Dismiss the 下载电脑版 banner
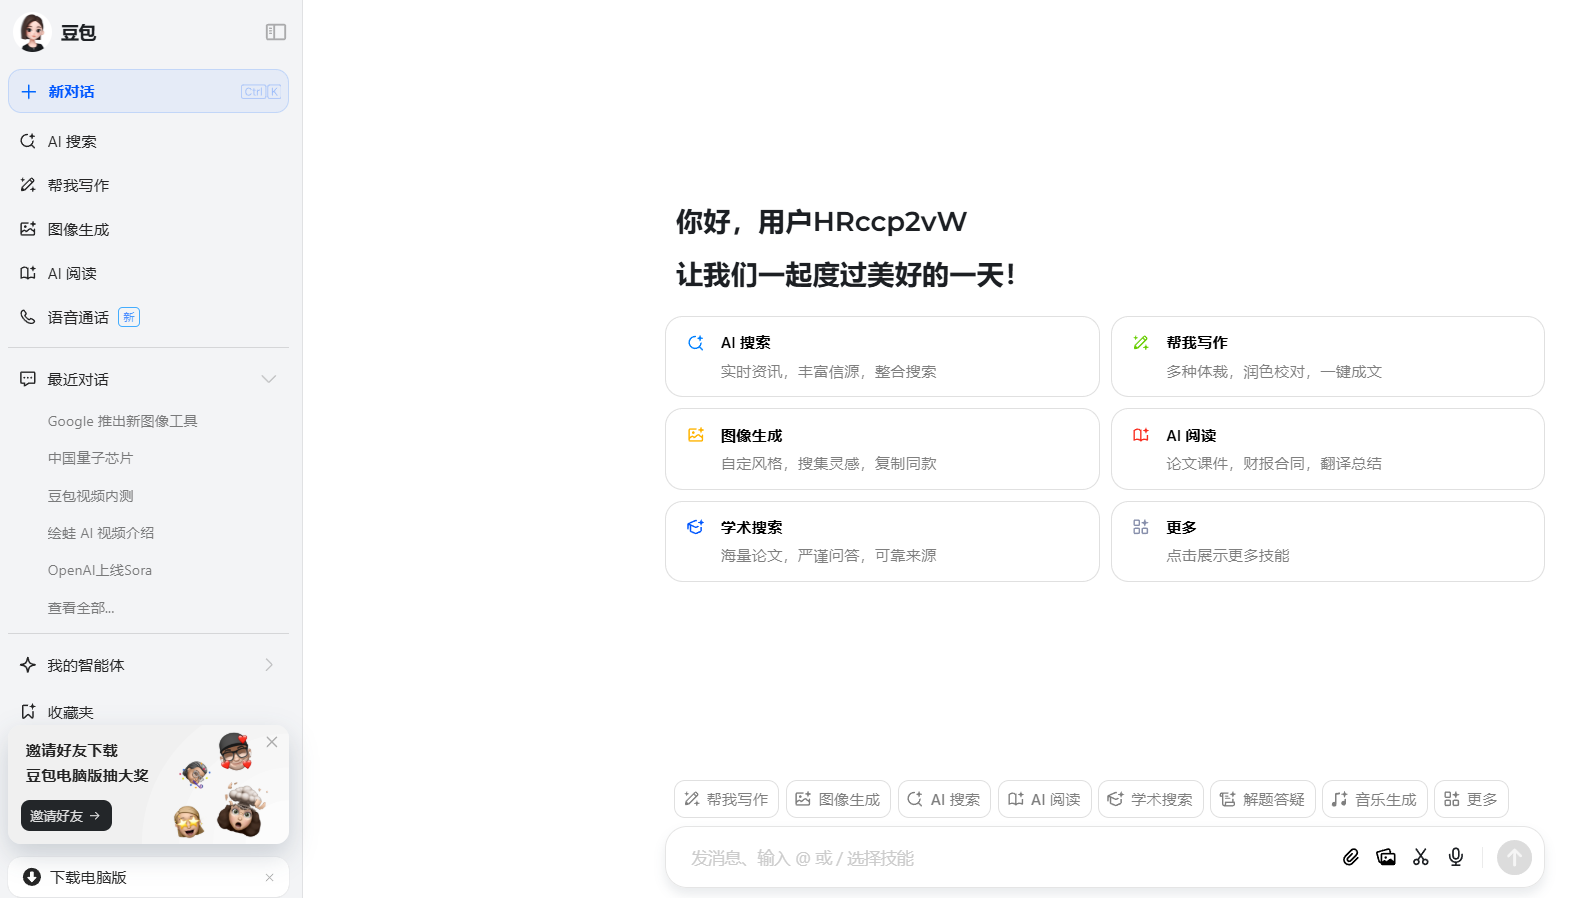 coord(269,878)
